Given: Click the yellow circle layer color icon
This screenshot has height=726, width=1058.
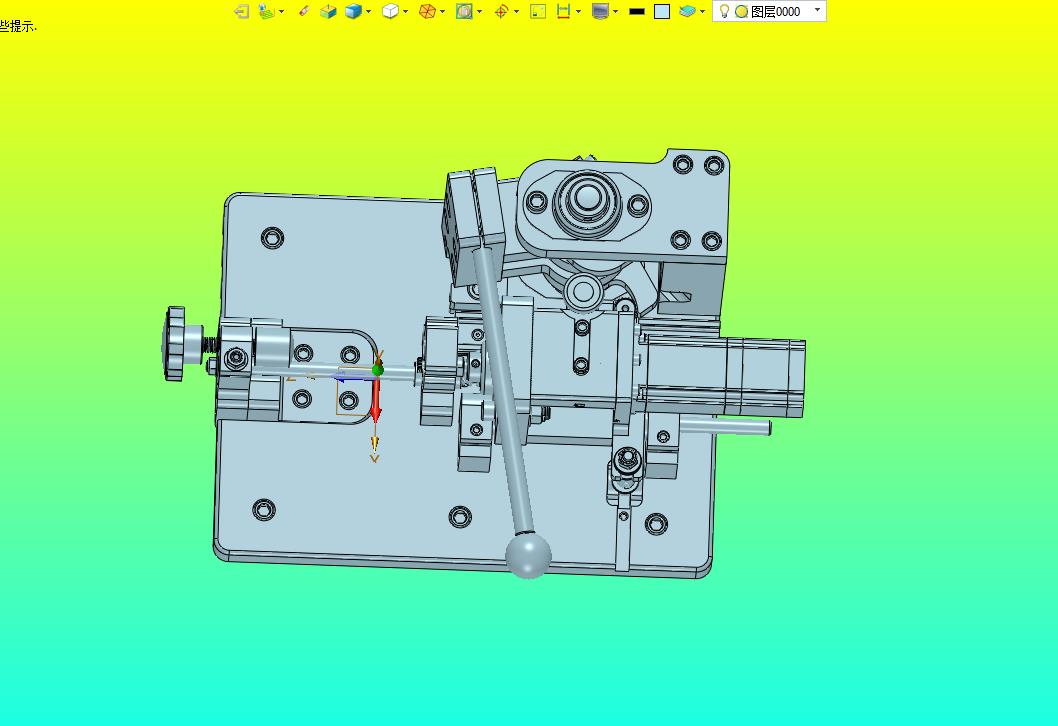Looking at the screenshot, I should click(741, 11).
